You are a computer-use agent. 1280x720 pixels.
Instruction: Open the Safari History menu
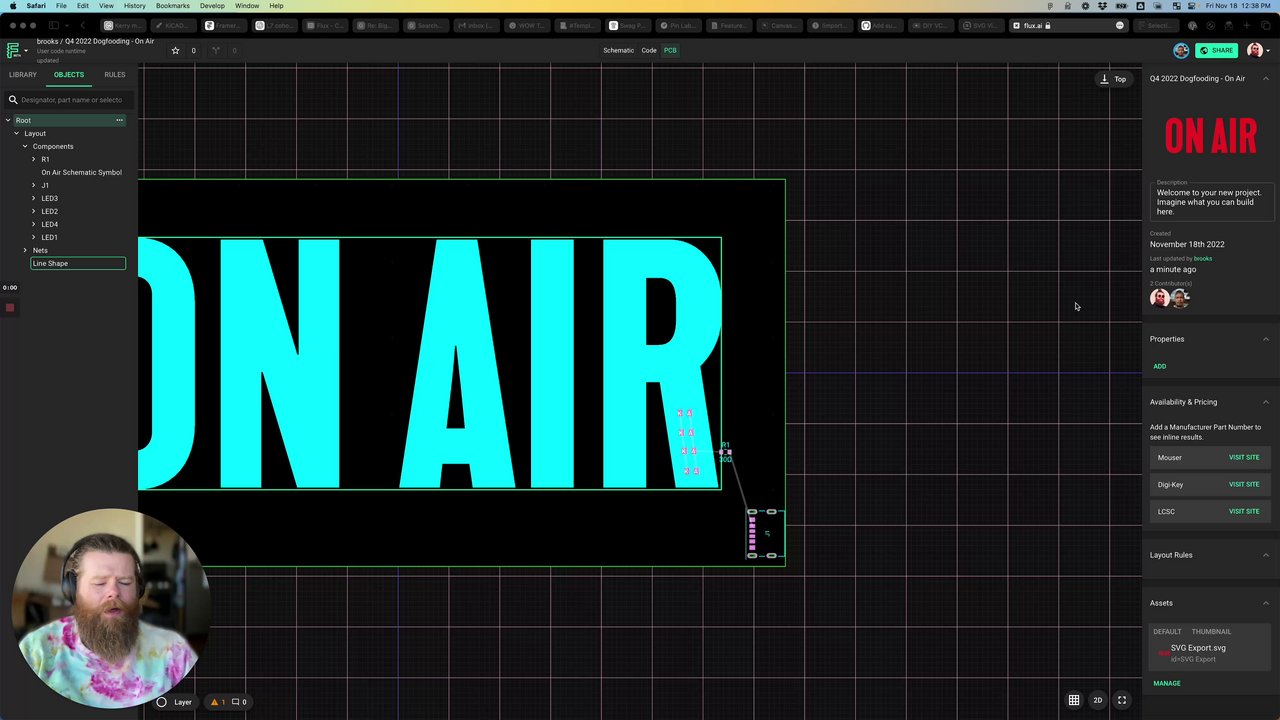135,6
